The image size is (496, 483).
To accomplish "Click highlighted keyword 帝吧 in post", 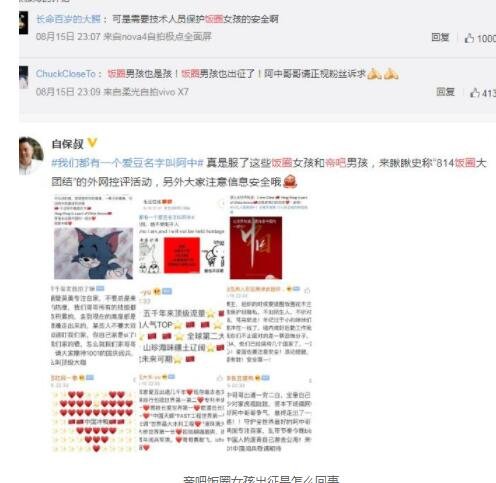I will tap(336, 163).
